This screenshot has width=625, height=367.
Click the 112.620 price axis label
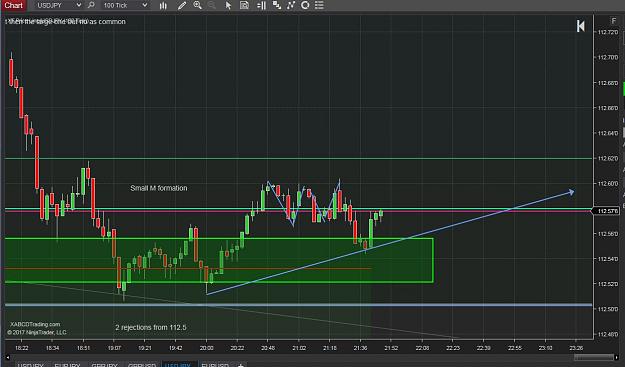click(x=608, y=158)
